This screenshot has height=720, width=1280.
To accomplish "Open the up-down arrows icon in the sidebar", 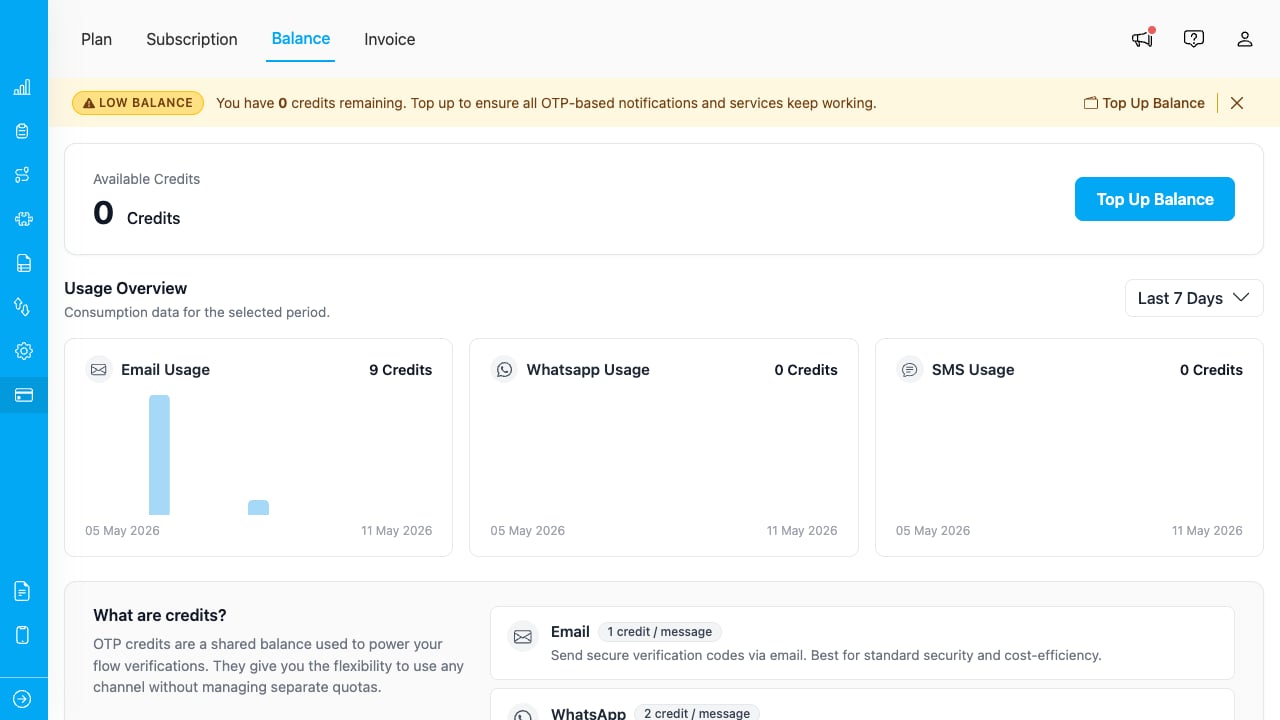I will (22, 307).
